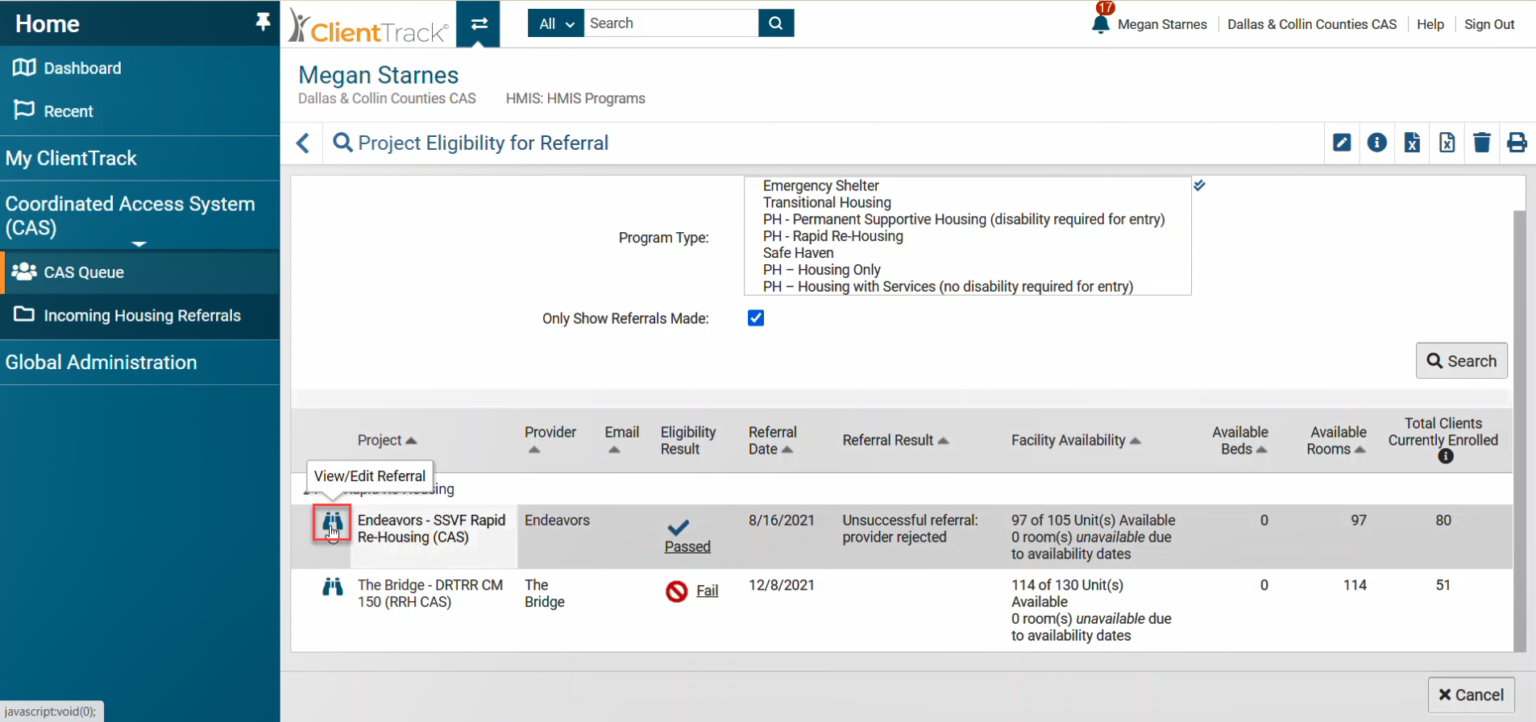Pin the Home navigation menu
The image size is (1536, 722).
(x=262, y=23)
